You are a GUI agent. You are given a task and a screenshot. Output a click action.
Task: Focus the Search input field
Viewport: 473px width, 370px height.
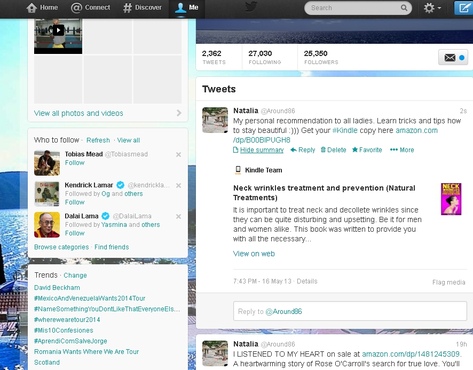[353, 8]
